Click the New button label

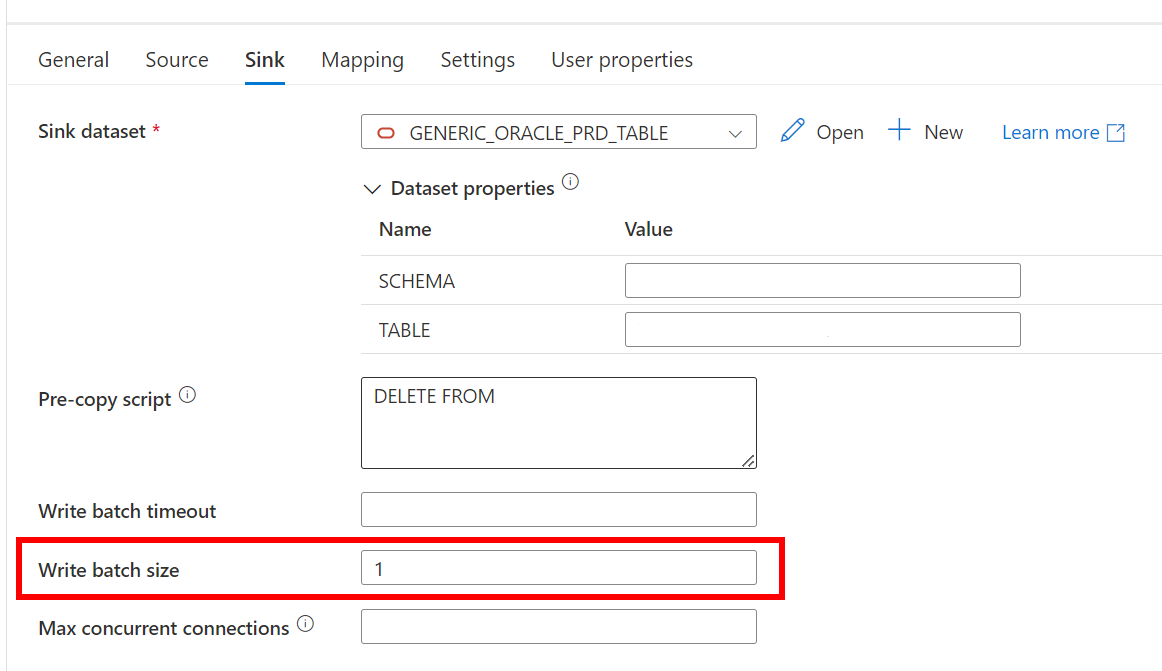(x=943, y=133)
